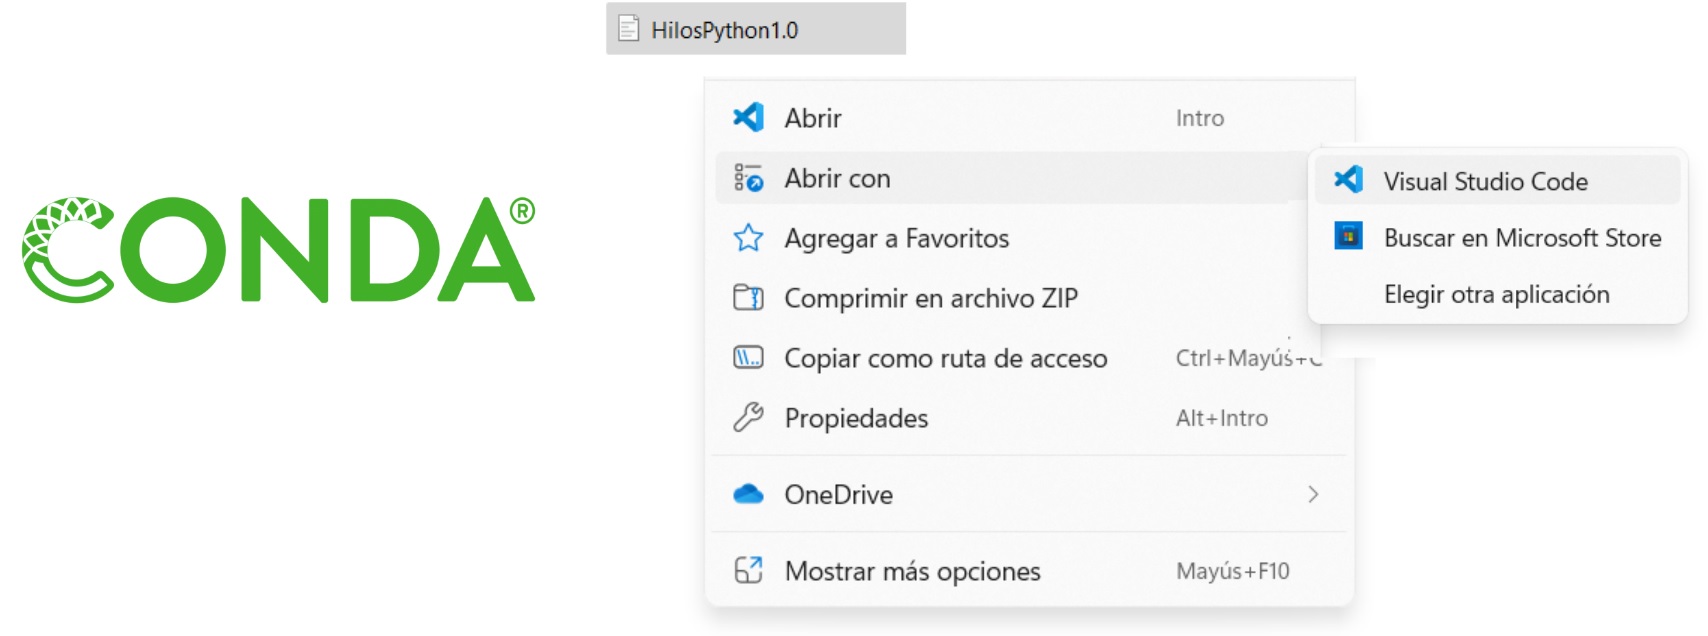
Task: Click the blue OneDrive cloud icon
Action: coord(748,494)
